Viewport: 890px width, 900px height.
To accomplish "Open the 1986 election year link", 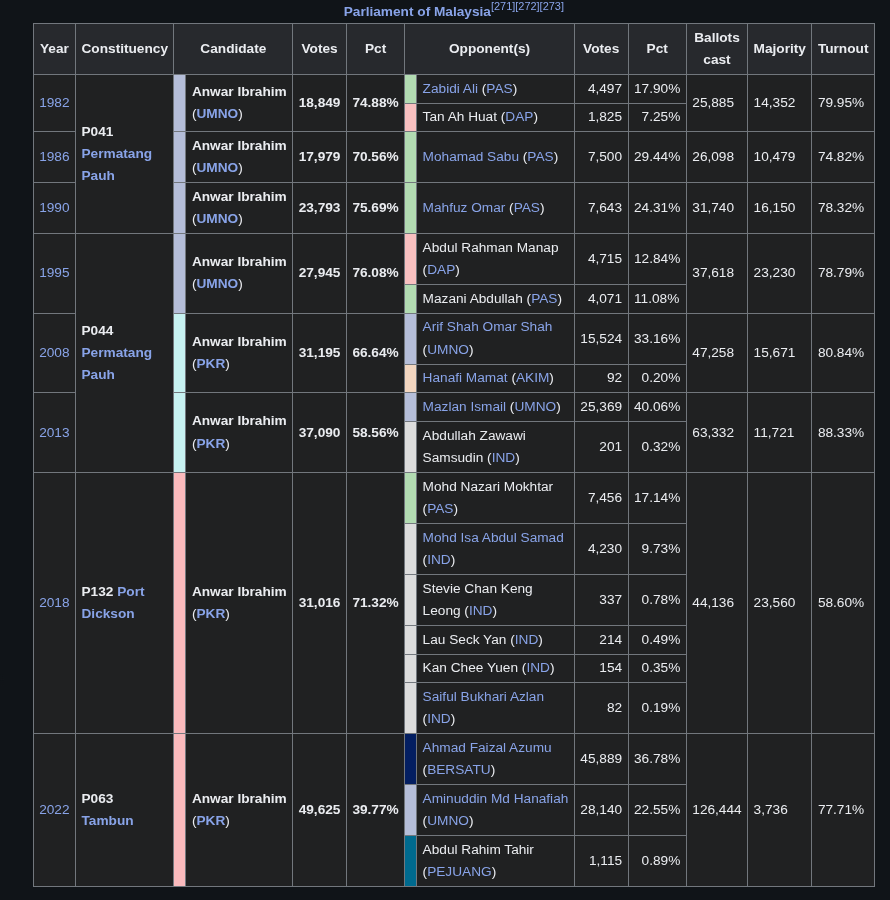I will pyautogui.click(x=54, y=157).
